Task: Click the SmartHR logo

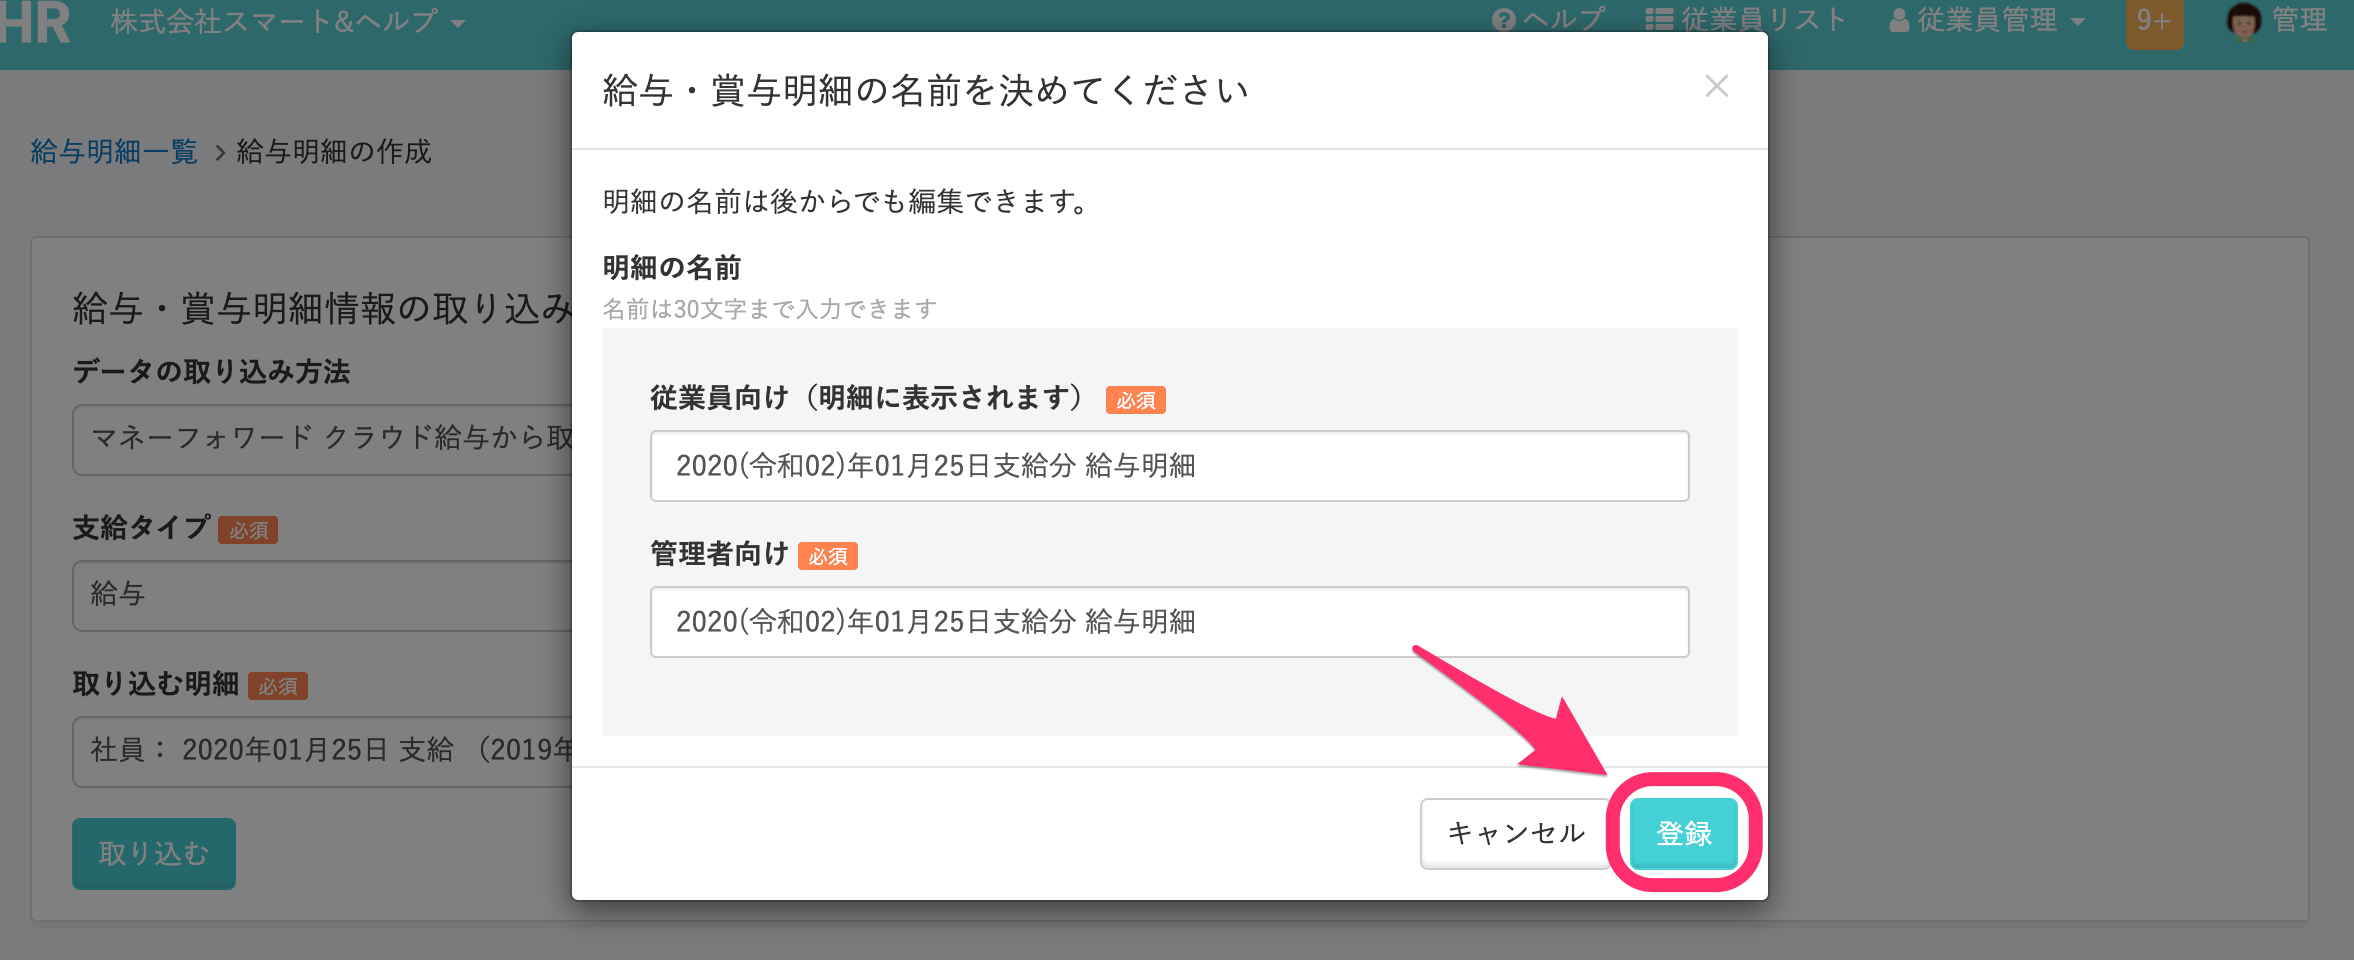Action: click(36, 22)
